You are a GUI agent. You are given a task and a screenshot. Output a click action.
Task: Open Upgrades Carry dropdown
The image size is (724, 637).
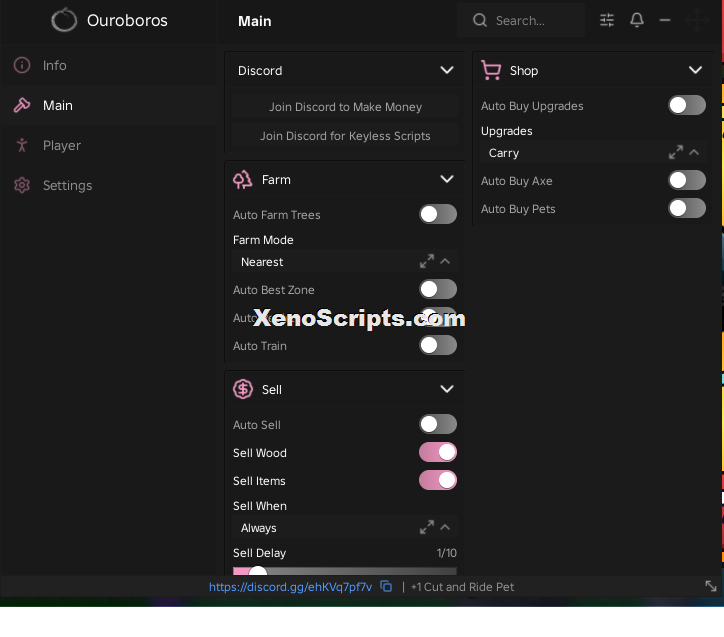tap(593, 153)
